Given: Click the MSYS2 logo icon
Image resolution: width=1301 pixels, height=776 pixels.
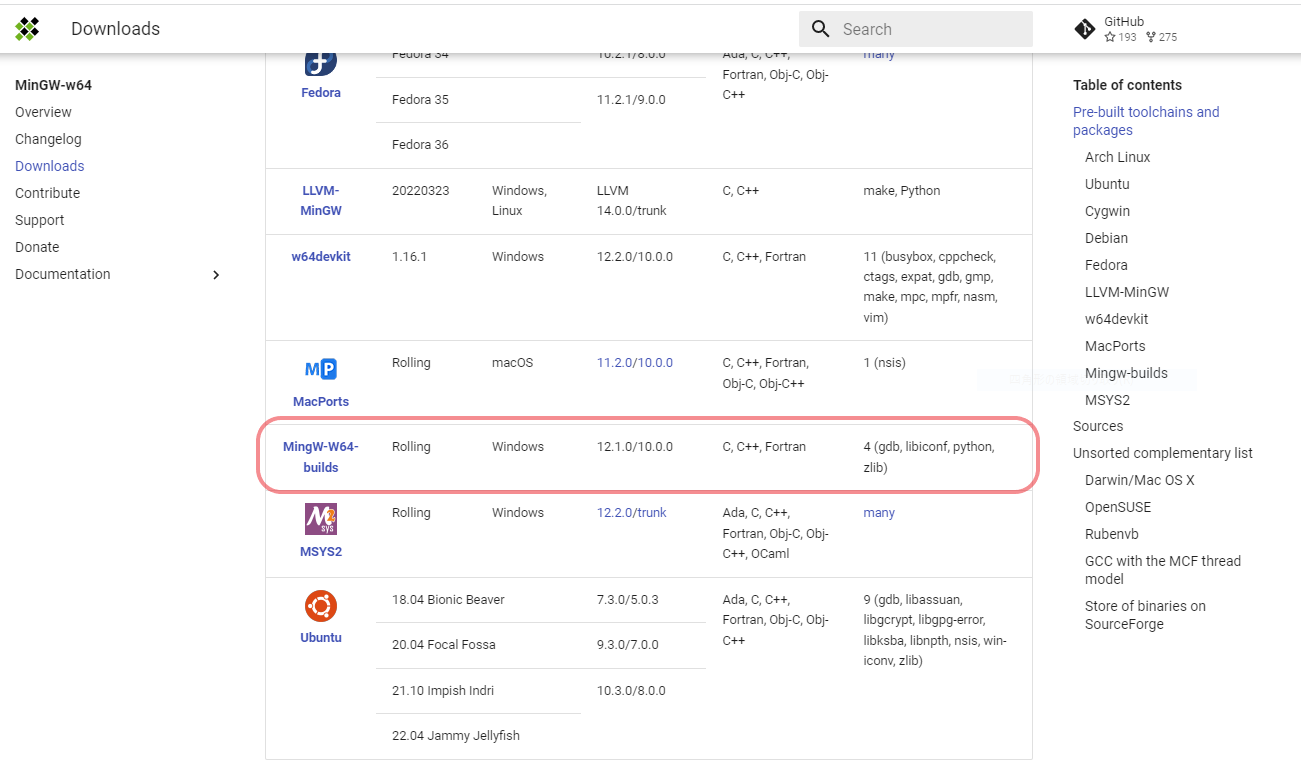Looking at the screenshot, I should [x=321, y=519].
